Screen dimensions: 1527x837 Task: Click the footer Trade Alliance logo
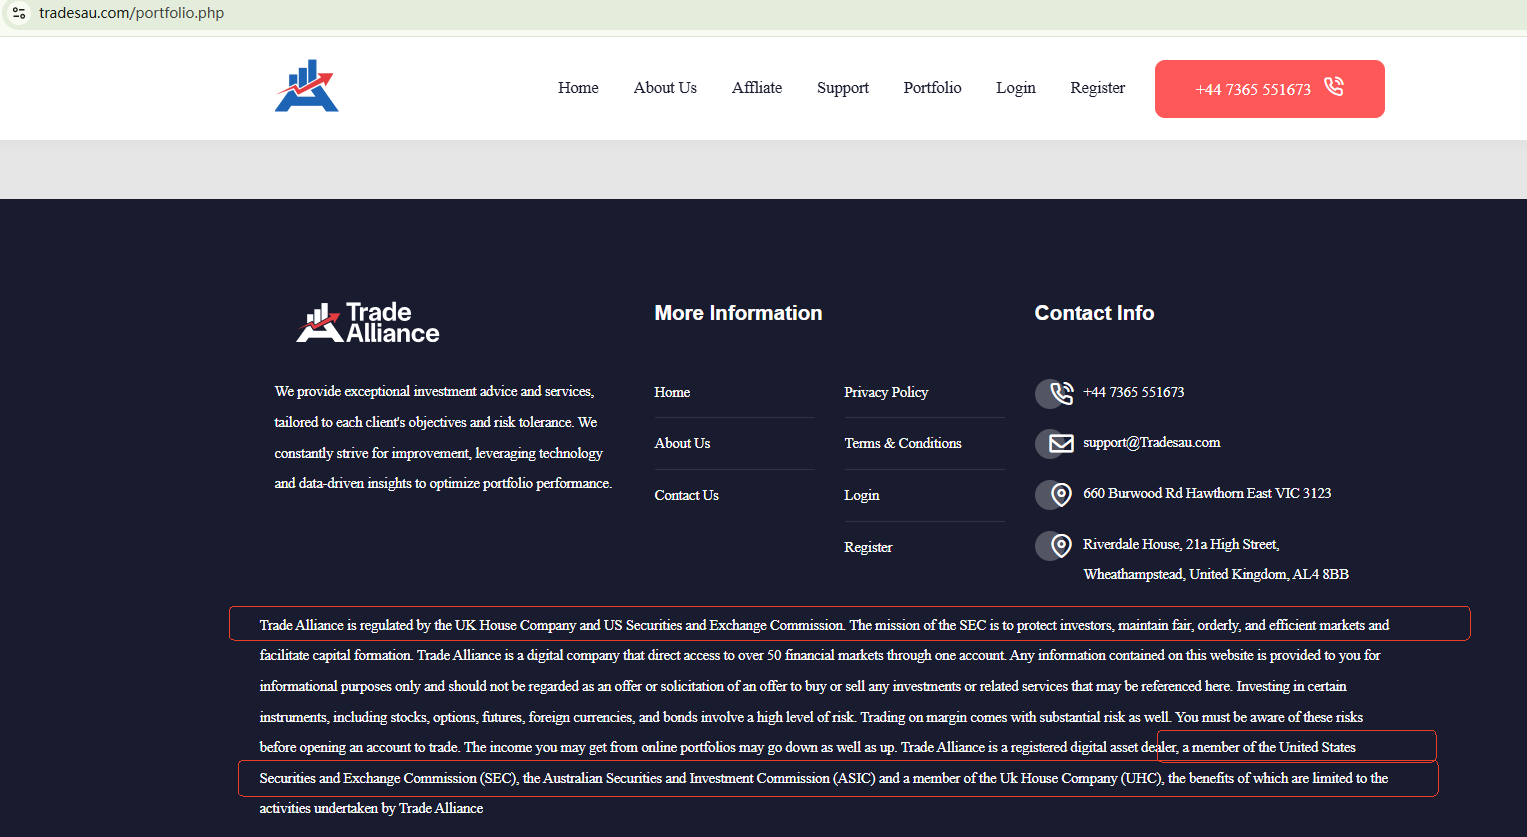tap(368, 323)
